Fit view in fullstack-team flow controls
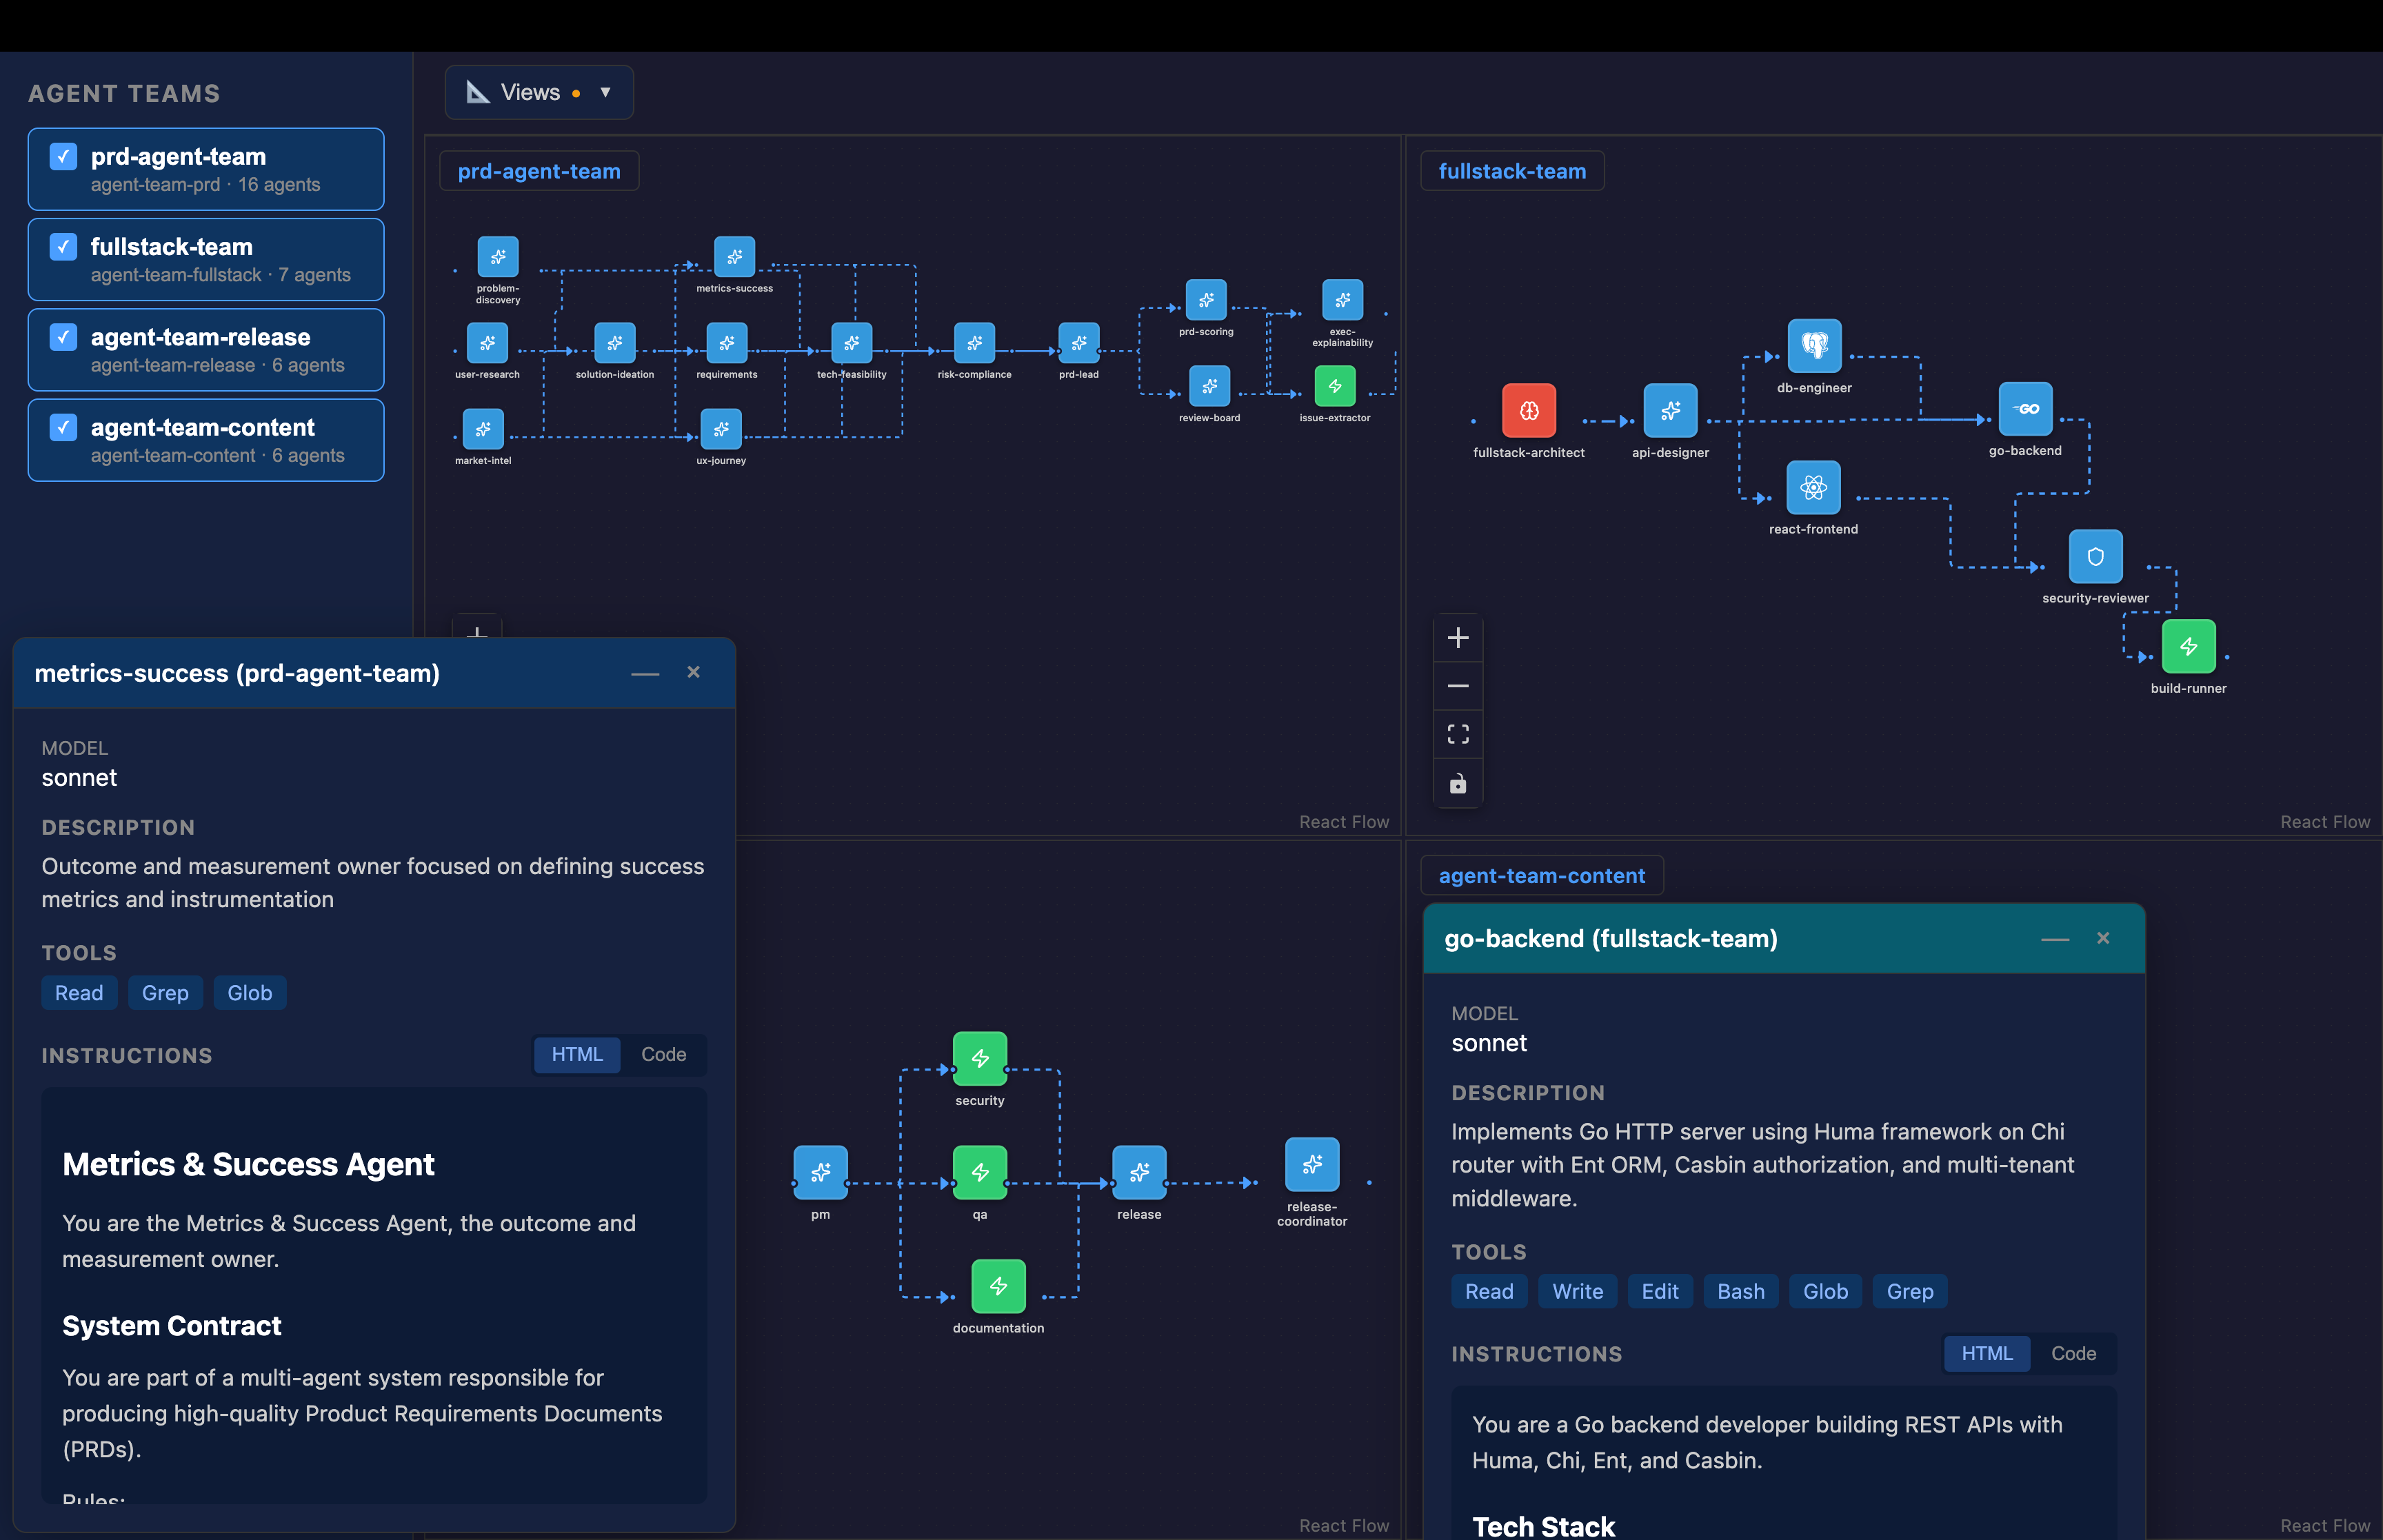Image resolution: width=2383 pixels, height=1540 pixels. (1457, 735)
